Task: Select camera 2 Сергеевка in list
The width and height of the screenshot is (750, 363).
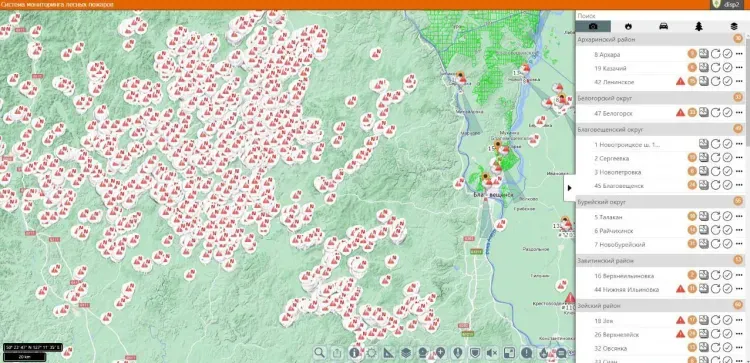Action: (612, 158)
